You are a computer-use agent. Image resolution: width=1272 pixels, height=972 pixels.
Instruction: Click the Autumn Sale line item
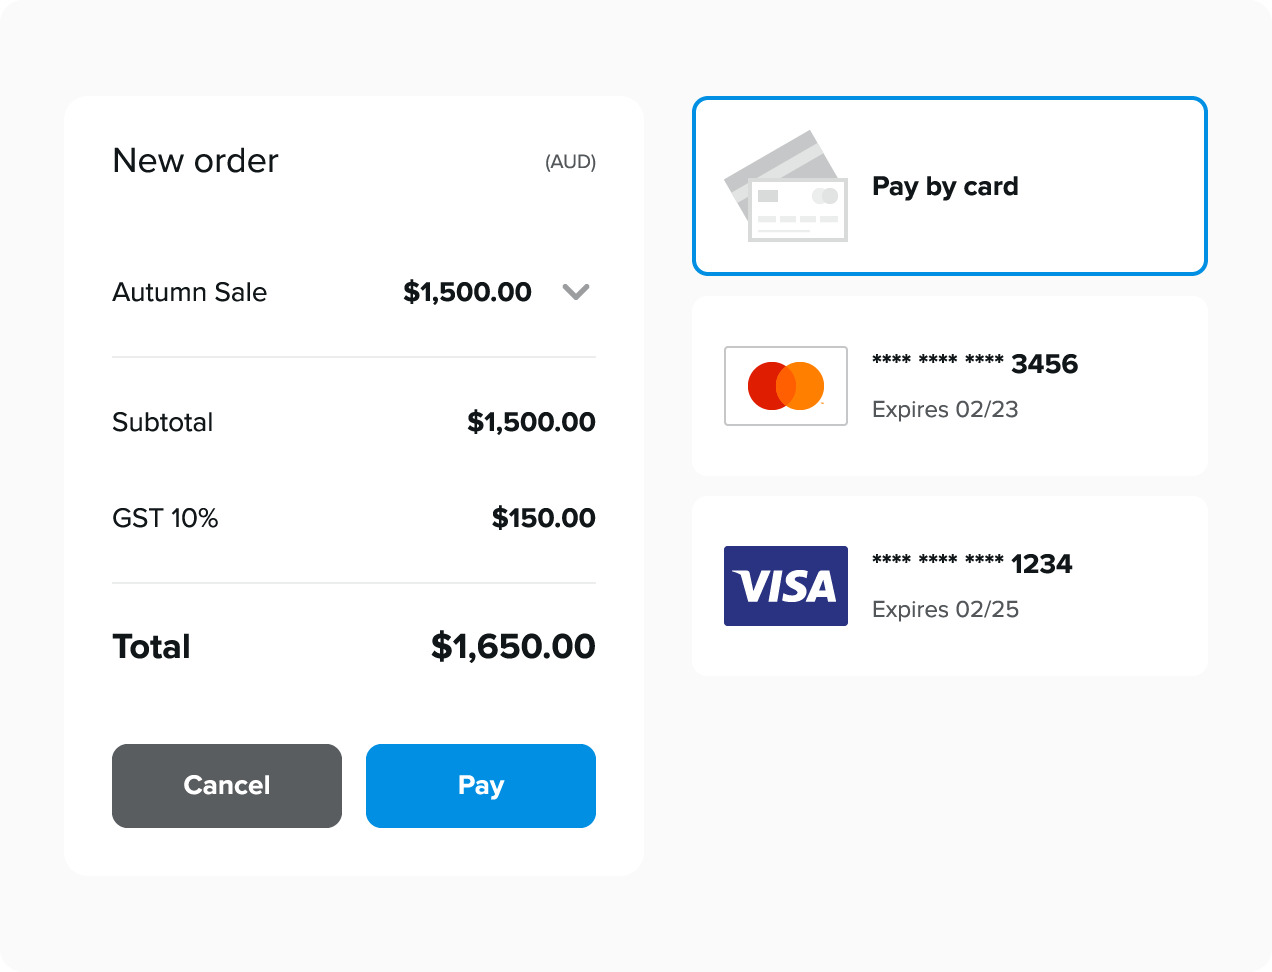190,292
